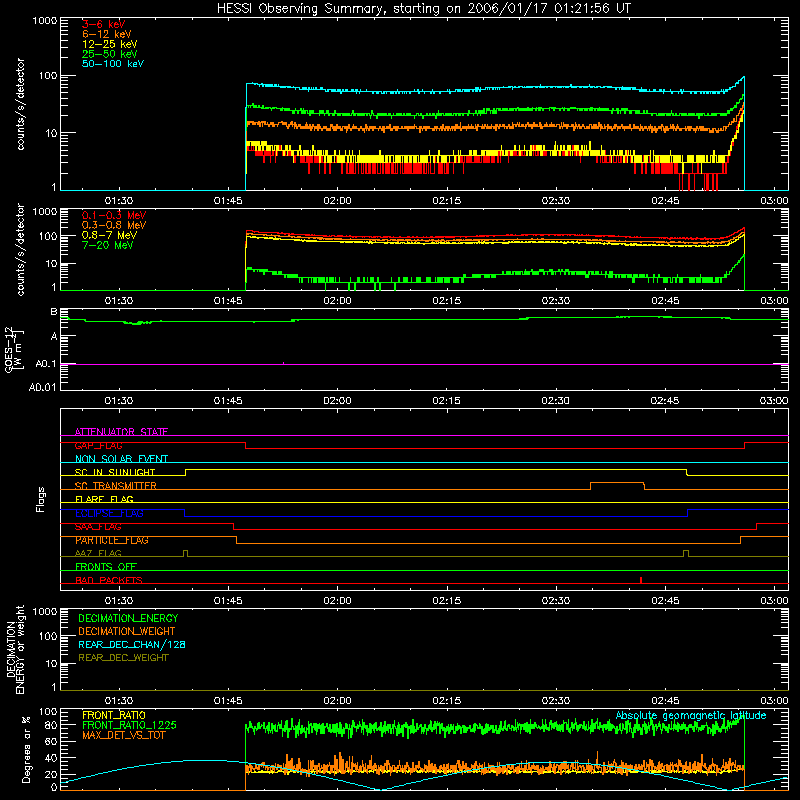Click the MAX_DET_VS_TOT legend entry
Image resolution: width=800 pixels, height=800 pixels.
point(123,735)
